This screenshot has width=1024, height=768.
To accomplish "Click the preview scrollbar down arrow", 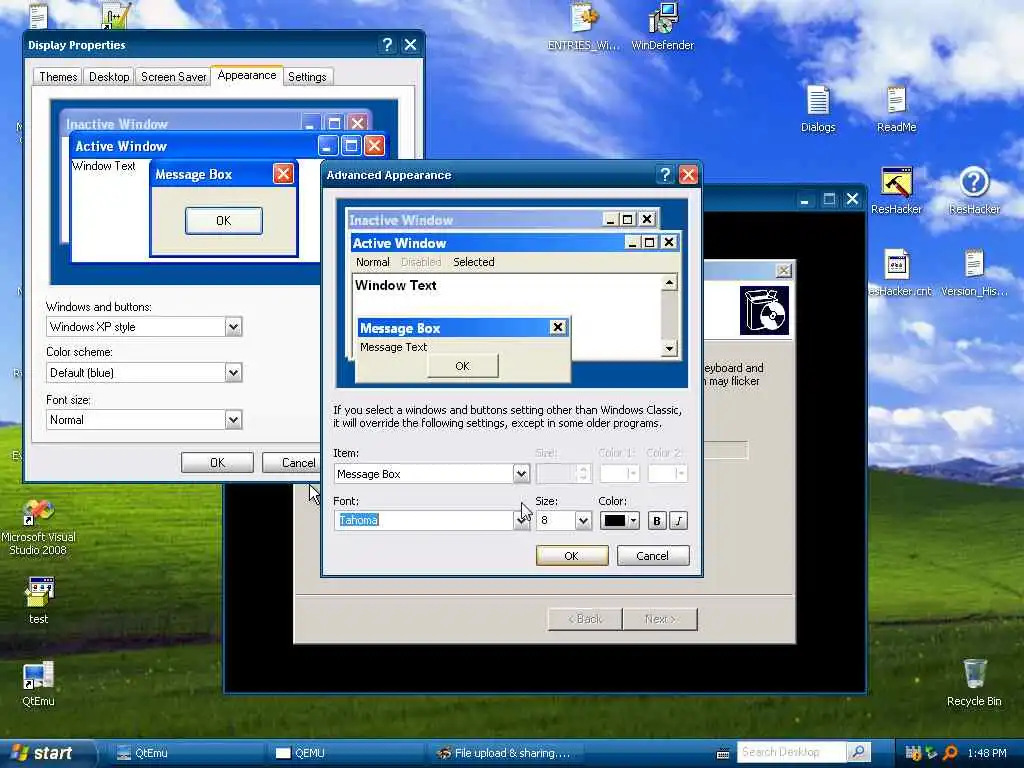I will click(x=669, y=348).
